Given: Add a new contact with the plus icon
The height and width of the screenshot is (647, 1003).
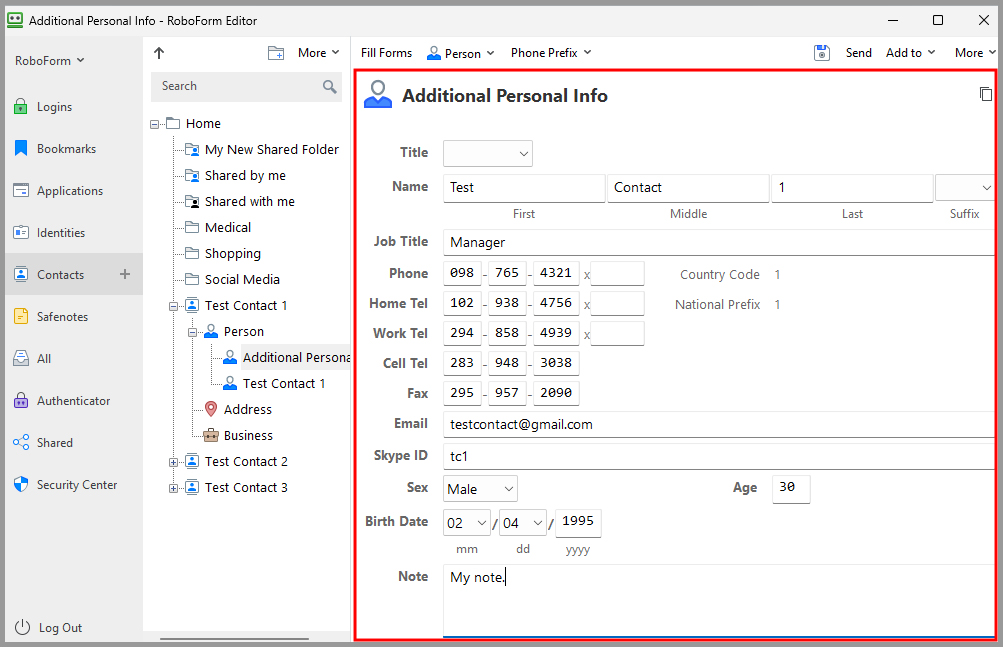Looking at the screenshot, I should tap(125, 274).
